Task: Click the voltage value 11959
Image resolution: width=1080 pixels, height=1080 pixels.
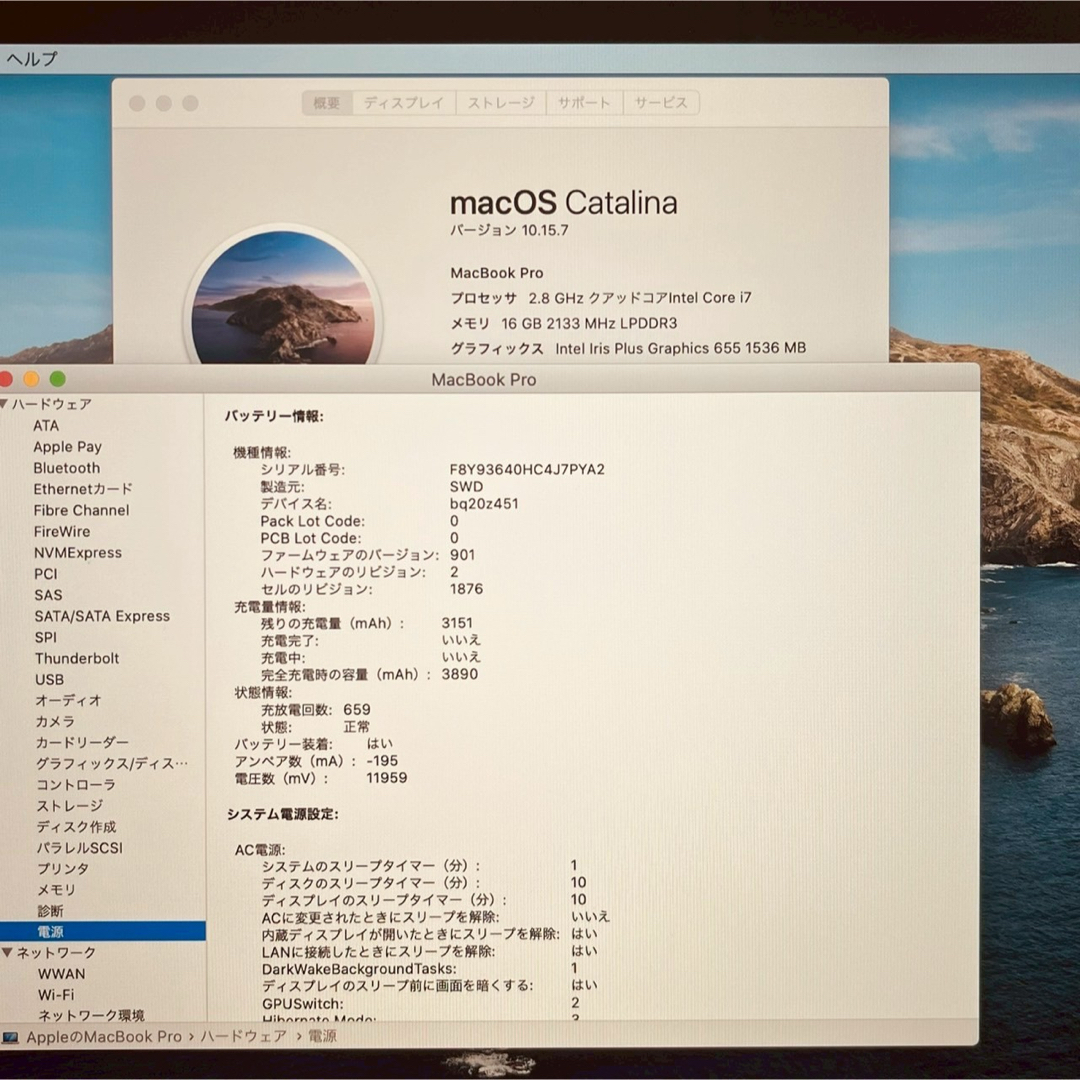Action: (386, 778)
